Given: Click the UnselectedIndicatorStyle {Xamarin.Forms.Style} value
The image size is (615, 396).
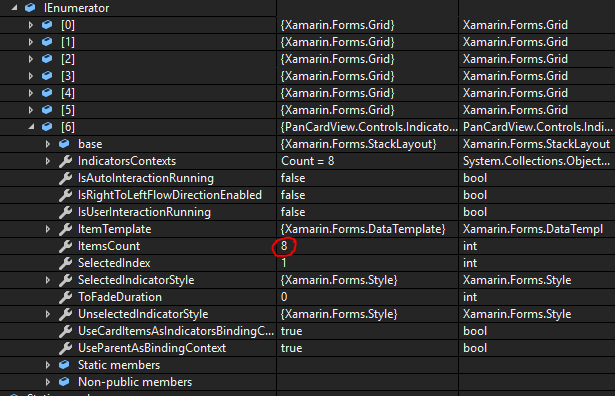Looking at the screenshot, I should [339, 314].
